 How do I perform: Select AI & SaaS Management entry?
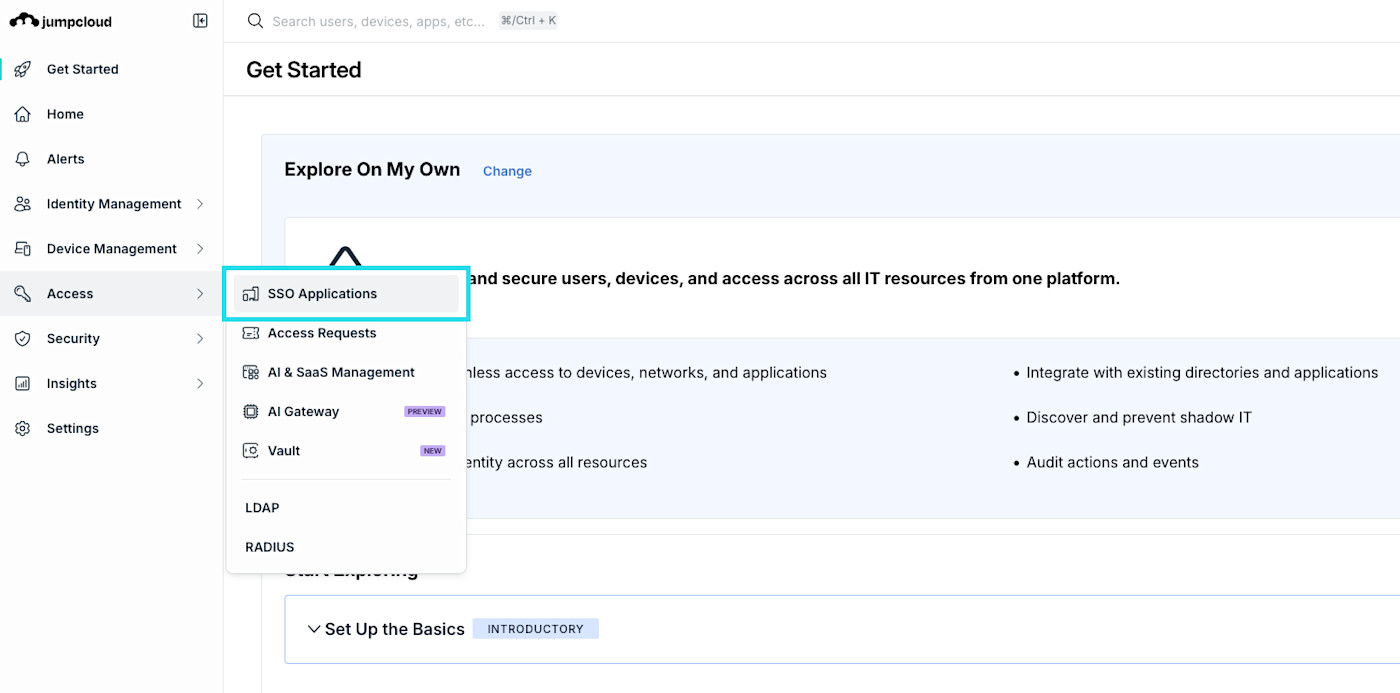346,372
